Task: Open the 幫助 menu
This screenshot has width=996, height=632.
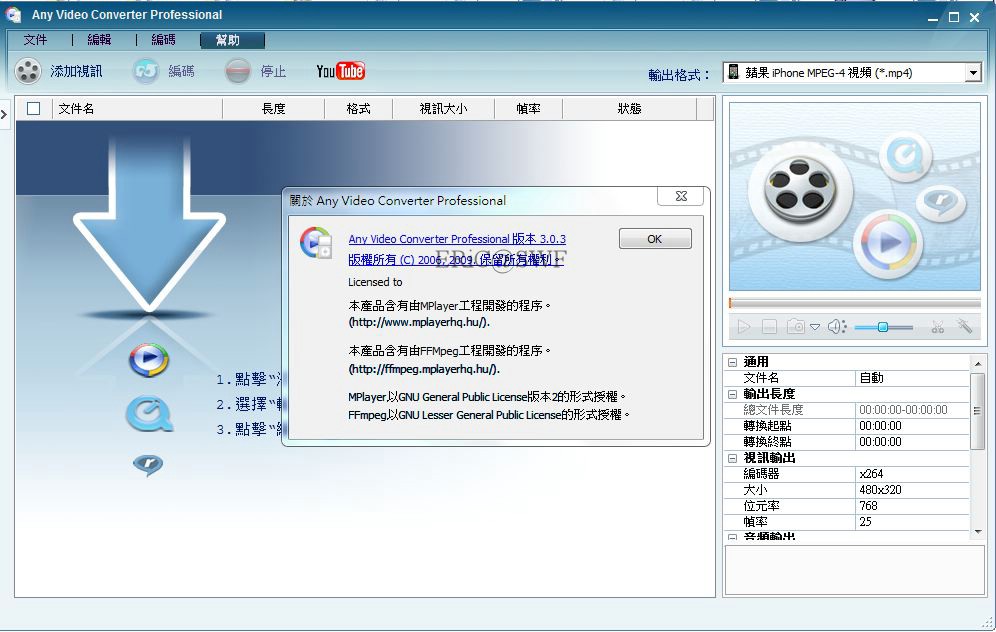Action: [x=232, y=41]
